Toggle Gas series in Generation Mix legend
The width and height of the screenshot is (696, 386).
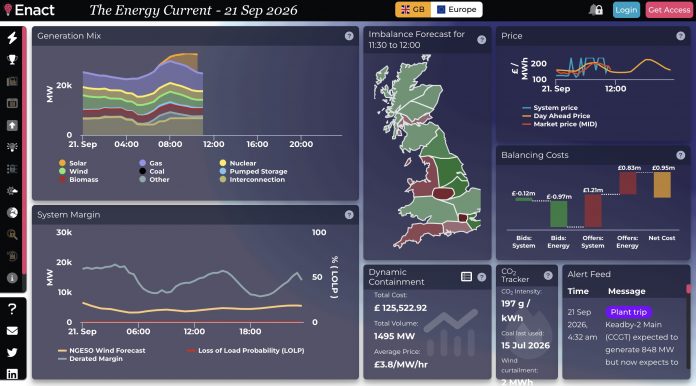[x=150, y=163]
